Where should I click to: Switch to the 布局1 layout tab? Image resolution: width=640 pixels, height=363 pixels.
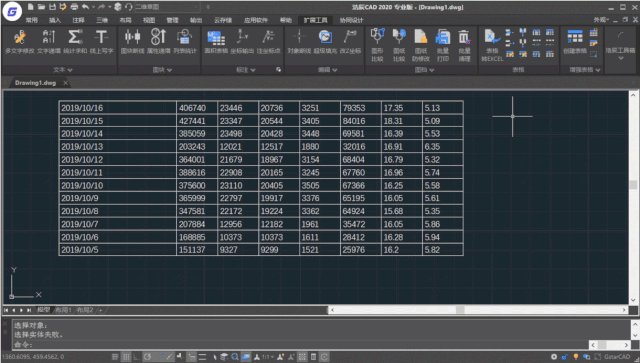pyautogui.click(x=63, y=310)
